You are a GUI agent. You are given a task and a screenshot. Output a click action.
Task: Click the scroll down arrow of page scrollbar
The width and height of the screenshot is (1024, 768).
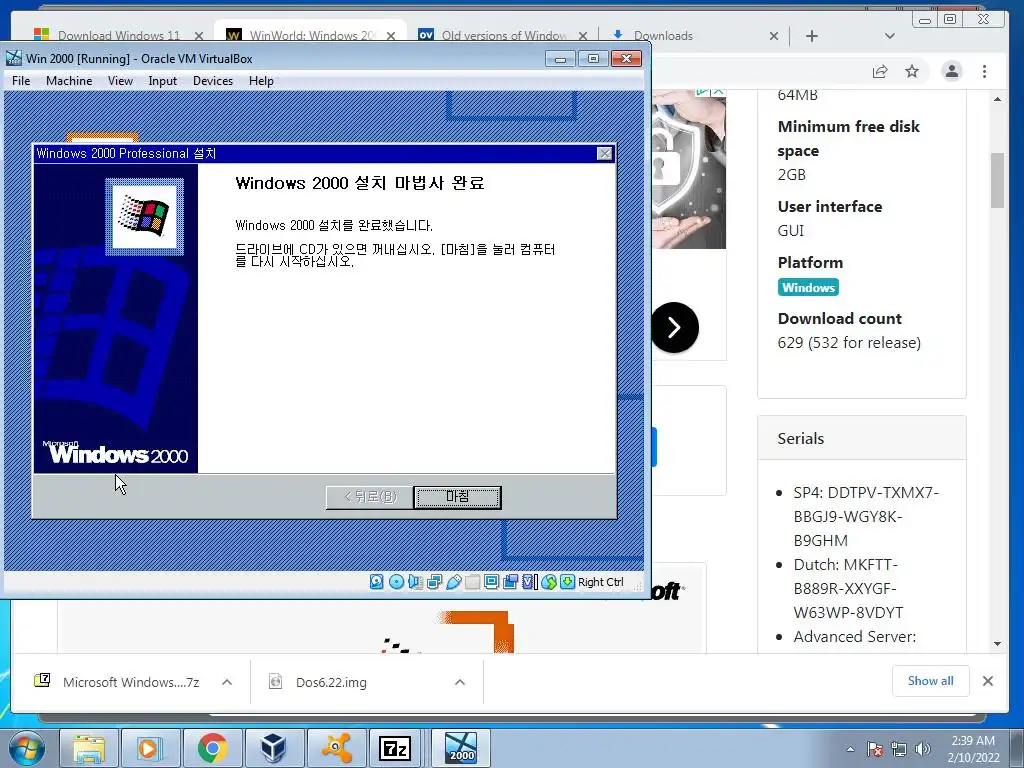coord(997,643)
